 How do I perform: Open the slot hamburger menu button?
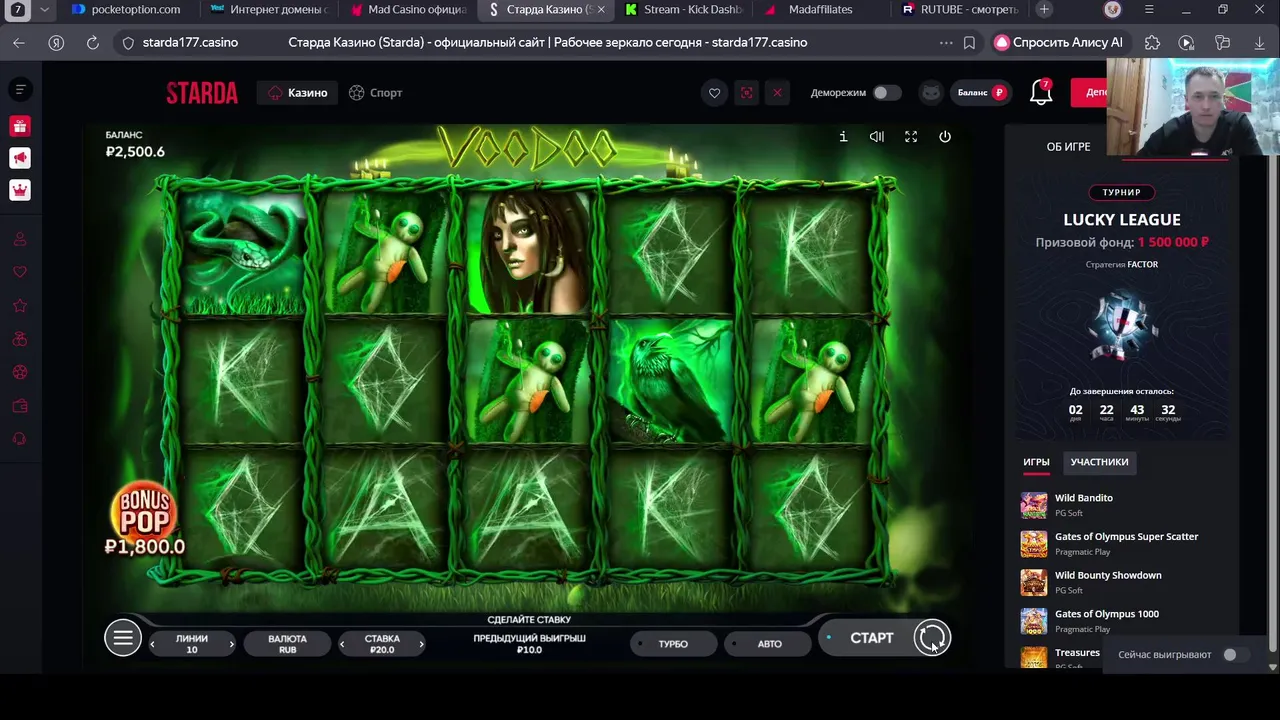(x=123, y=638)
